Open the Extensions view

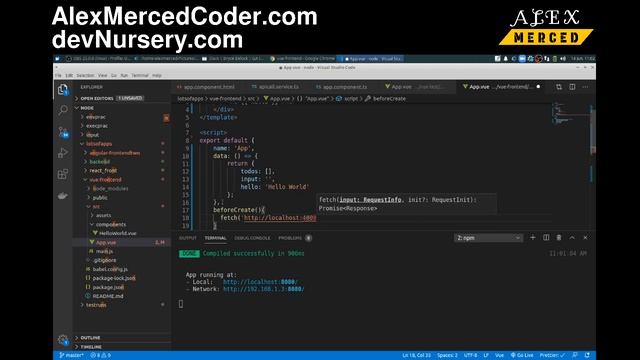click(x=63, y=174)
